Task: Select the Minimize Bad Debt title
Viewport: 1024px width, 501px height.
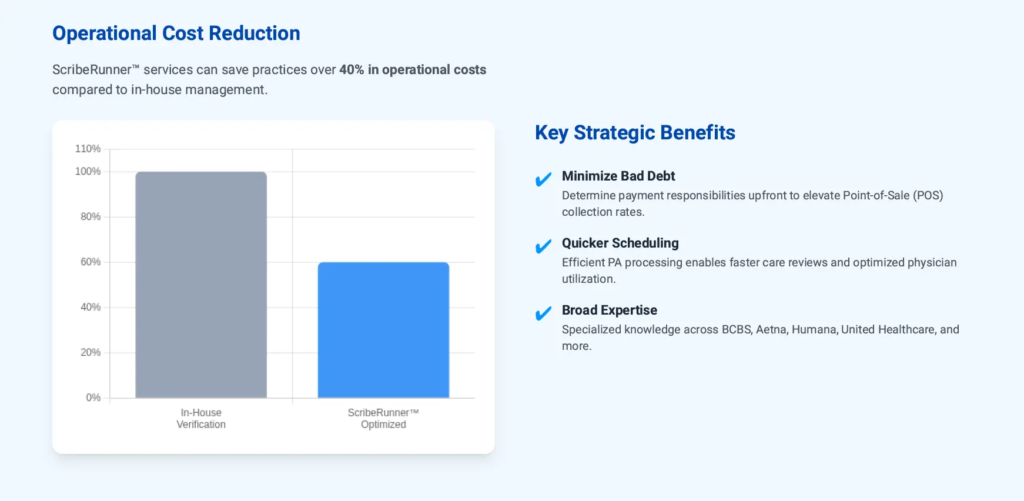Action: click(x=618, y=176)
